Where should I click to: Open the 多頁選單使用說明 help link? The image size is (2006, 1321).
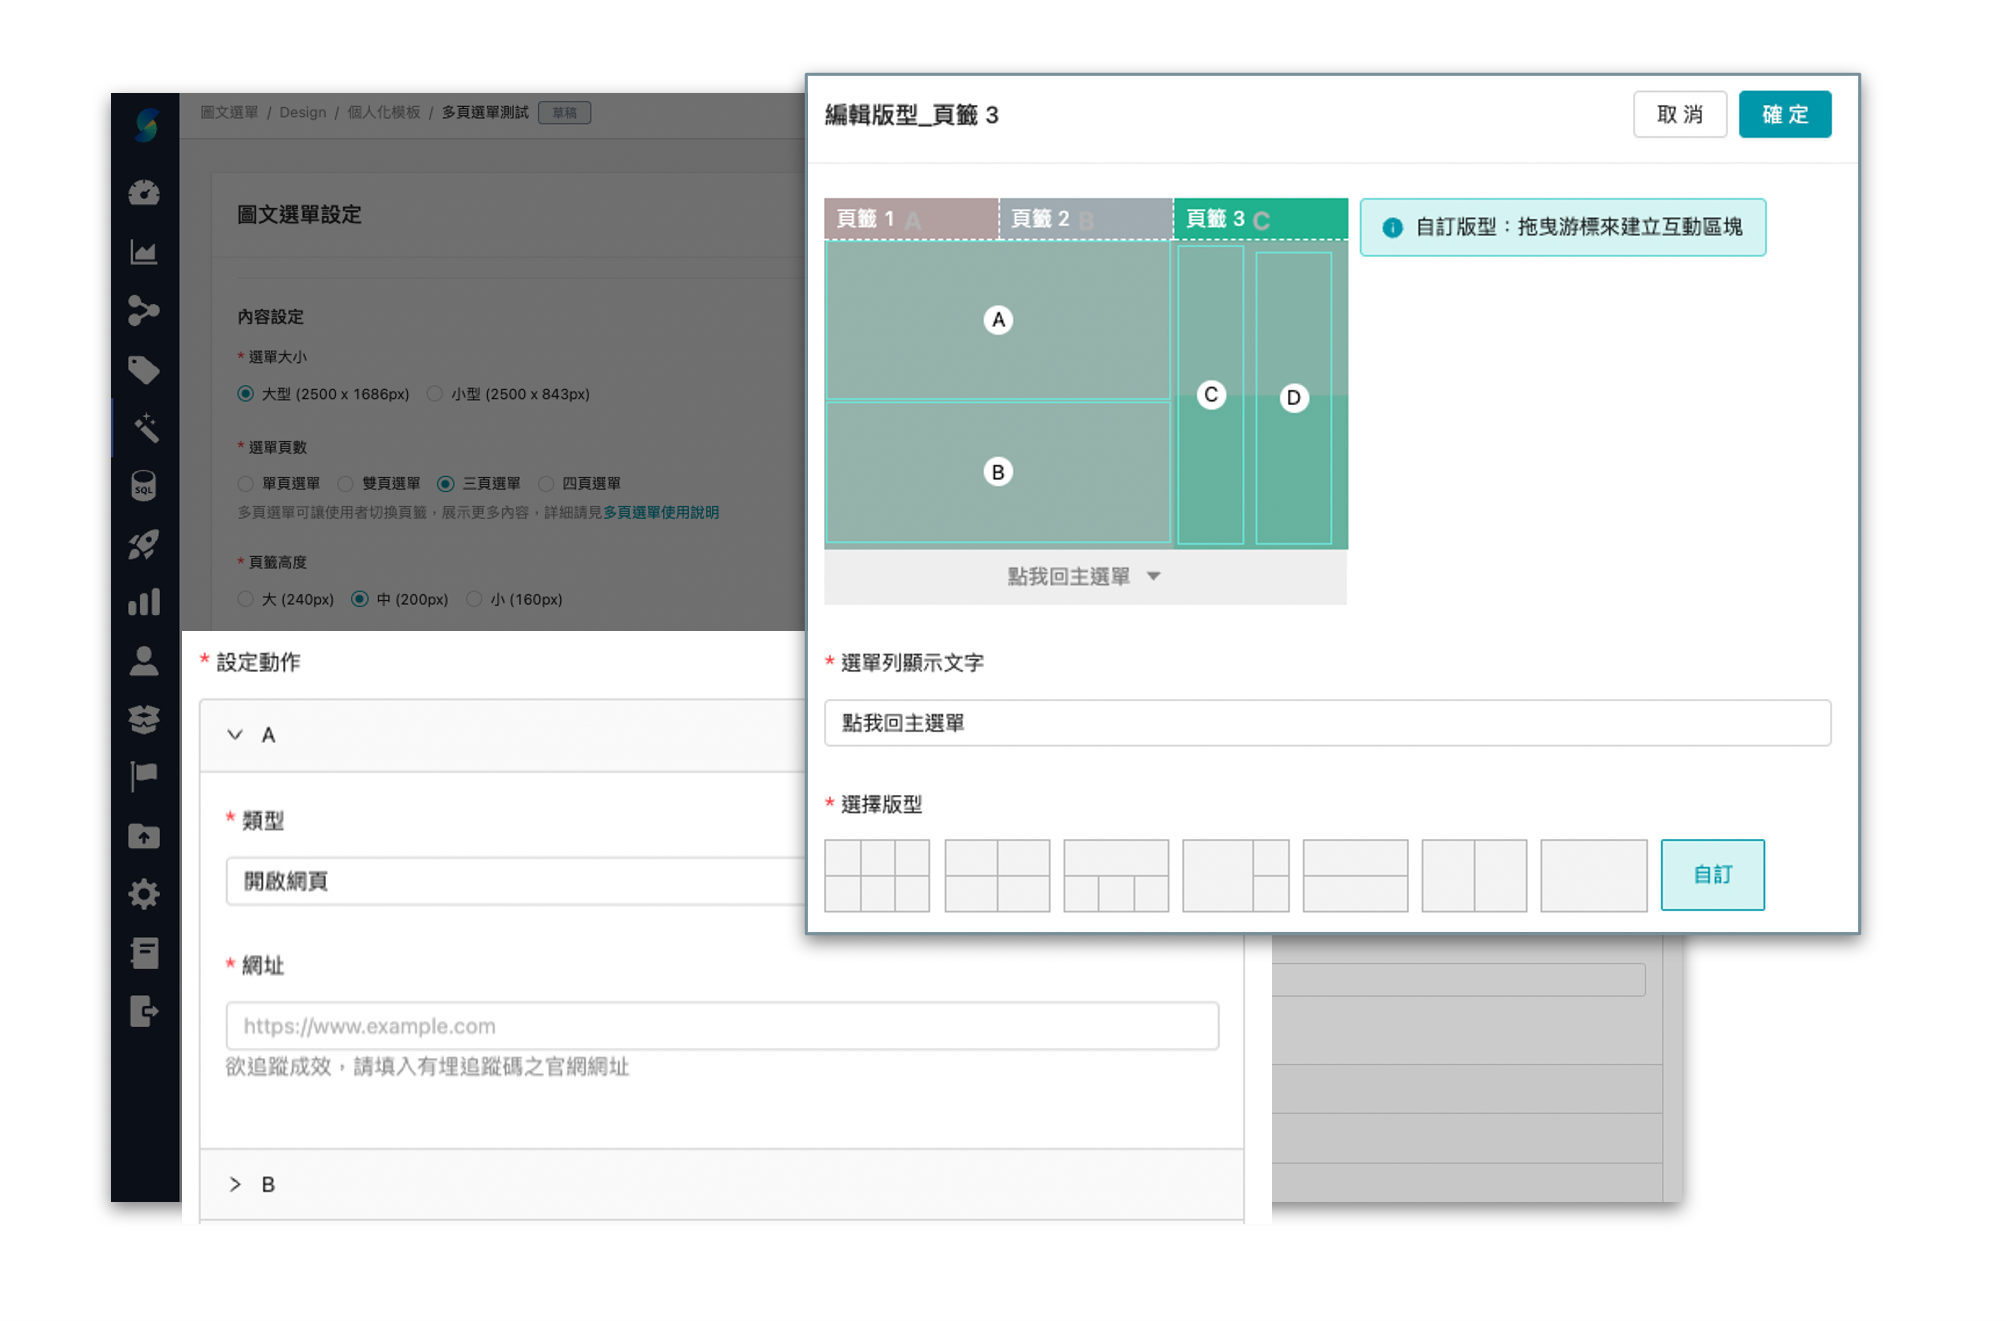pos(660,512)
